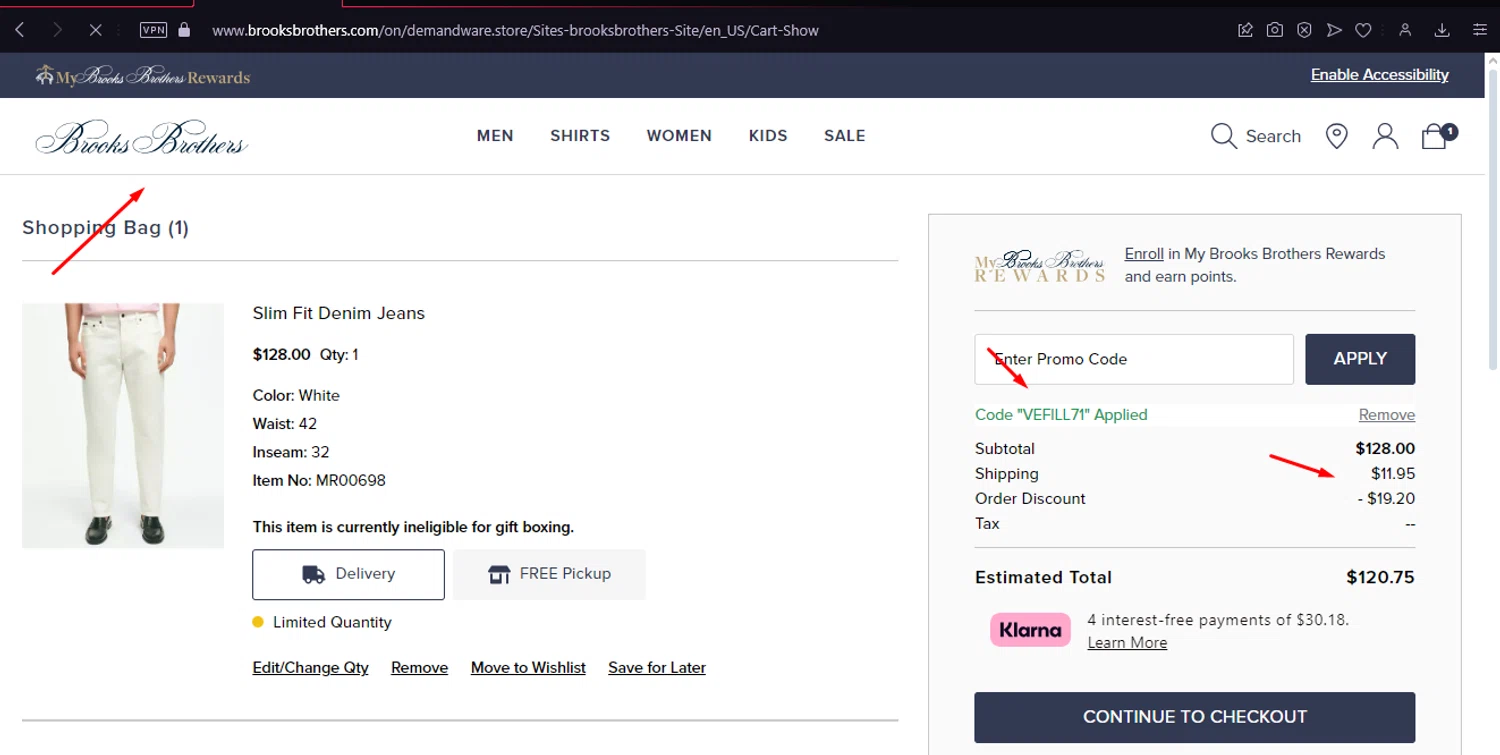Screen dimensions: 1500x755
Task: Click the My Brooks Brothers Rewards sidebar logo
Action: [x=1040, y=265]
